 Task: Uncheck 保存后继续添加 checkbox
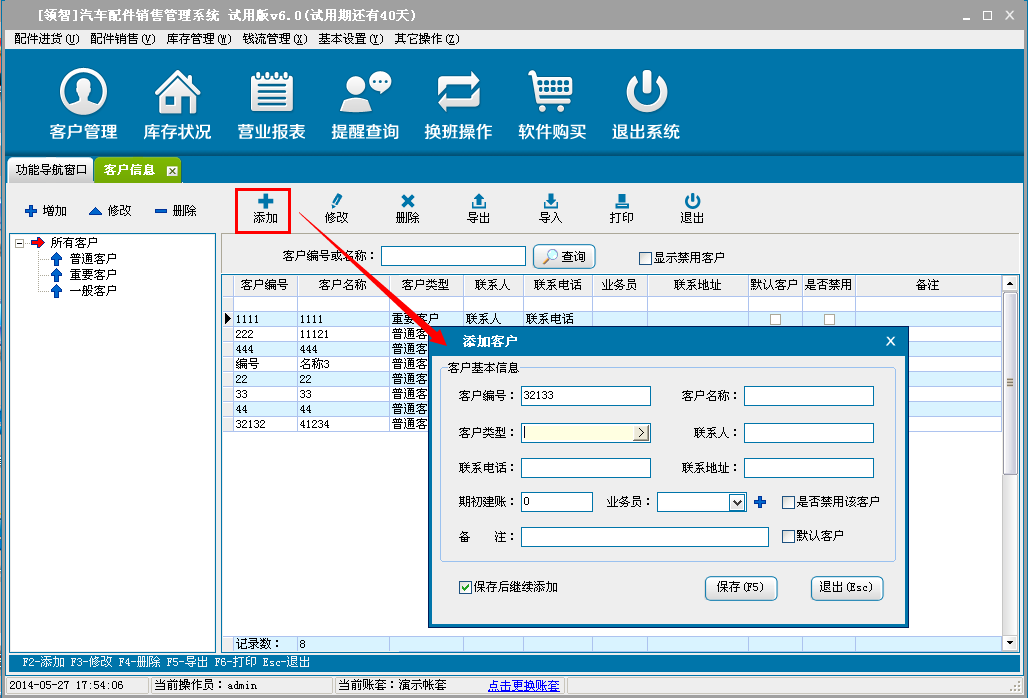pyautogui.click(x=465, y=587)
